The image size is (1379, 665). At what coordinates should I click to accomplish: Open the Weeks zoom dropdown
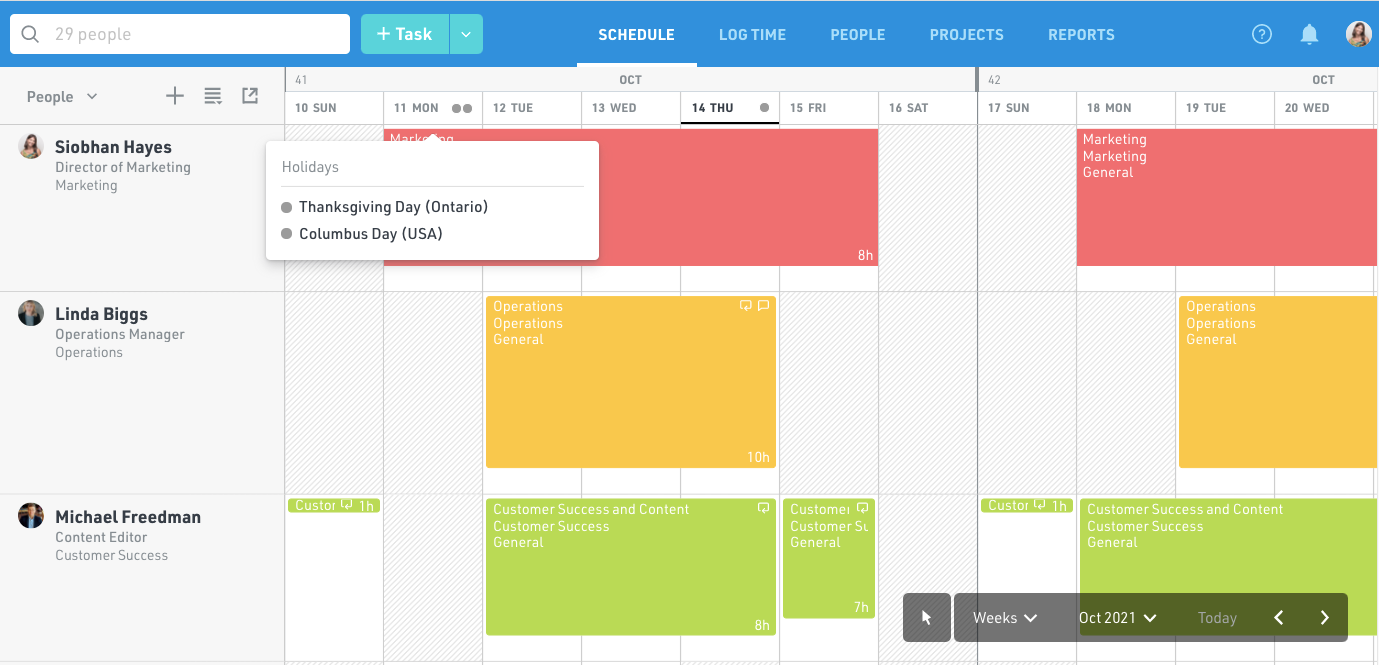point(1005,618)
